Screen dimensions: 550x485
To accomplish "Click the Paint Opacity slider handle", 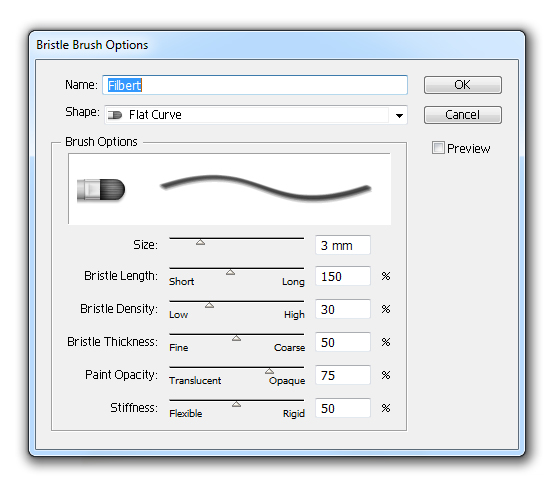I will (x=269, y=371).
